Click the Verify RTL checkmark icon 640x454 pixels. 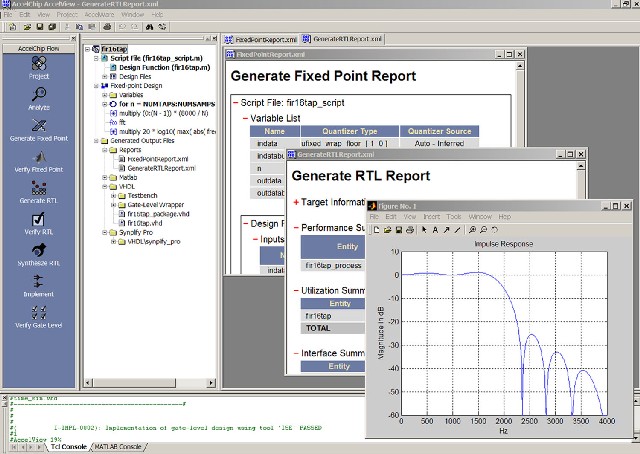point(38,219)
